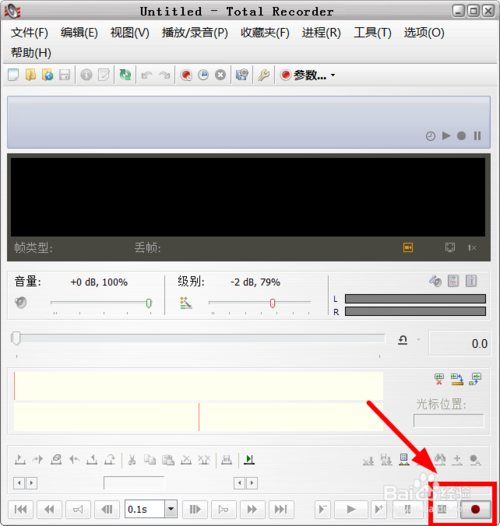Open the 工具(T) menu
Screen dimensions: 500x526
coord(372,33)
